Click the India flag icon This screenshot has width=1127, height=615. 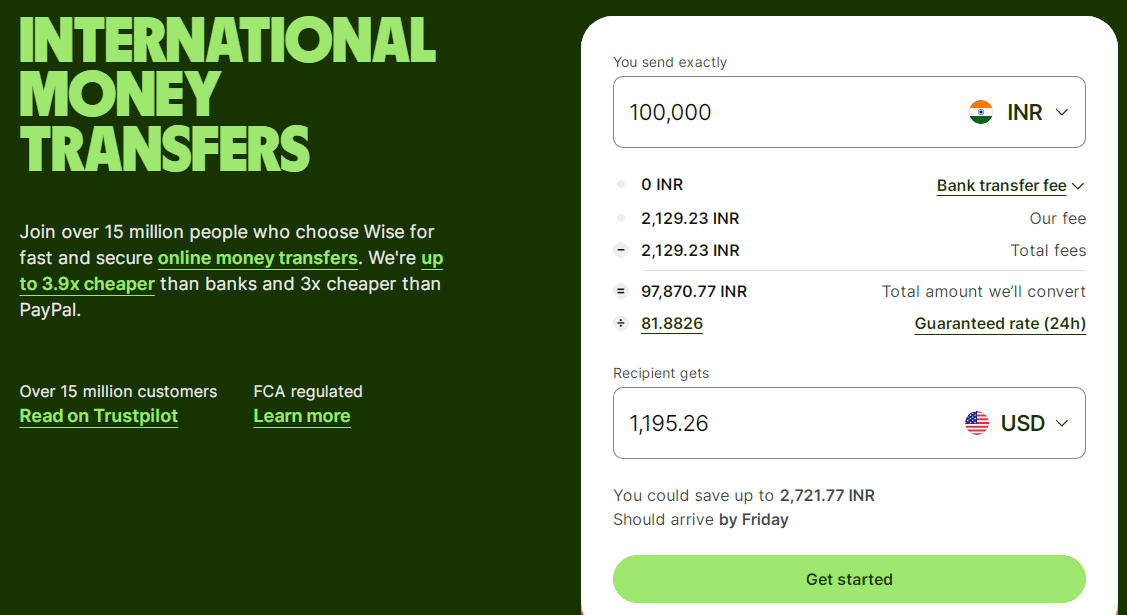click(x=981, y=112)
